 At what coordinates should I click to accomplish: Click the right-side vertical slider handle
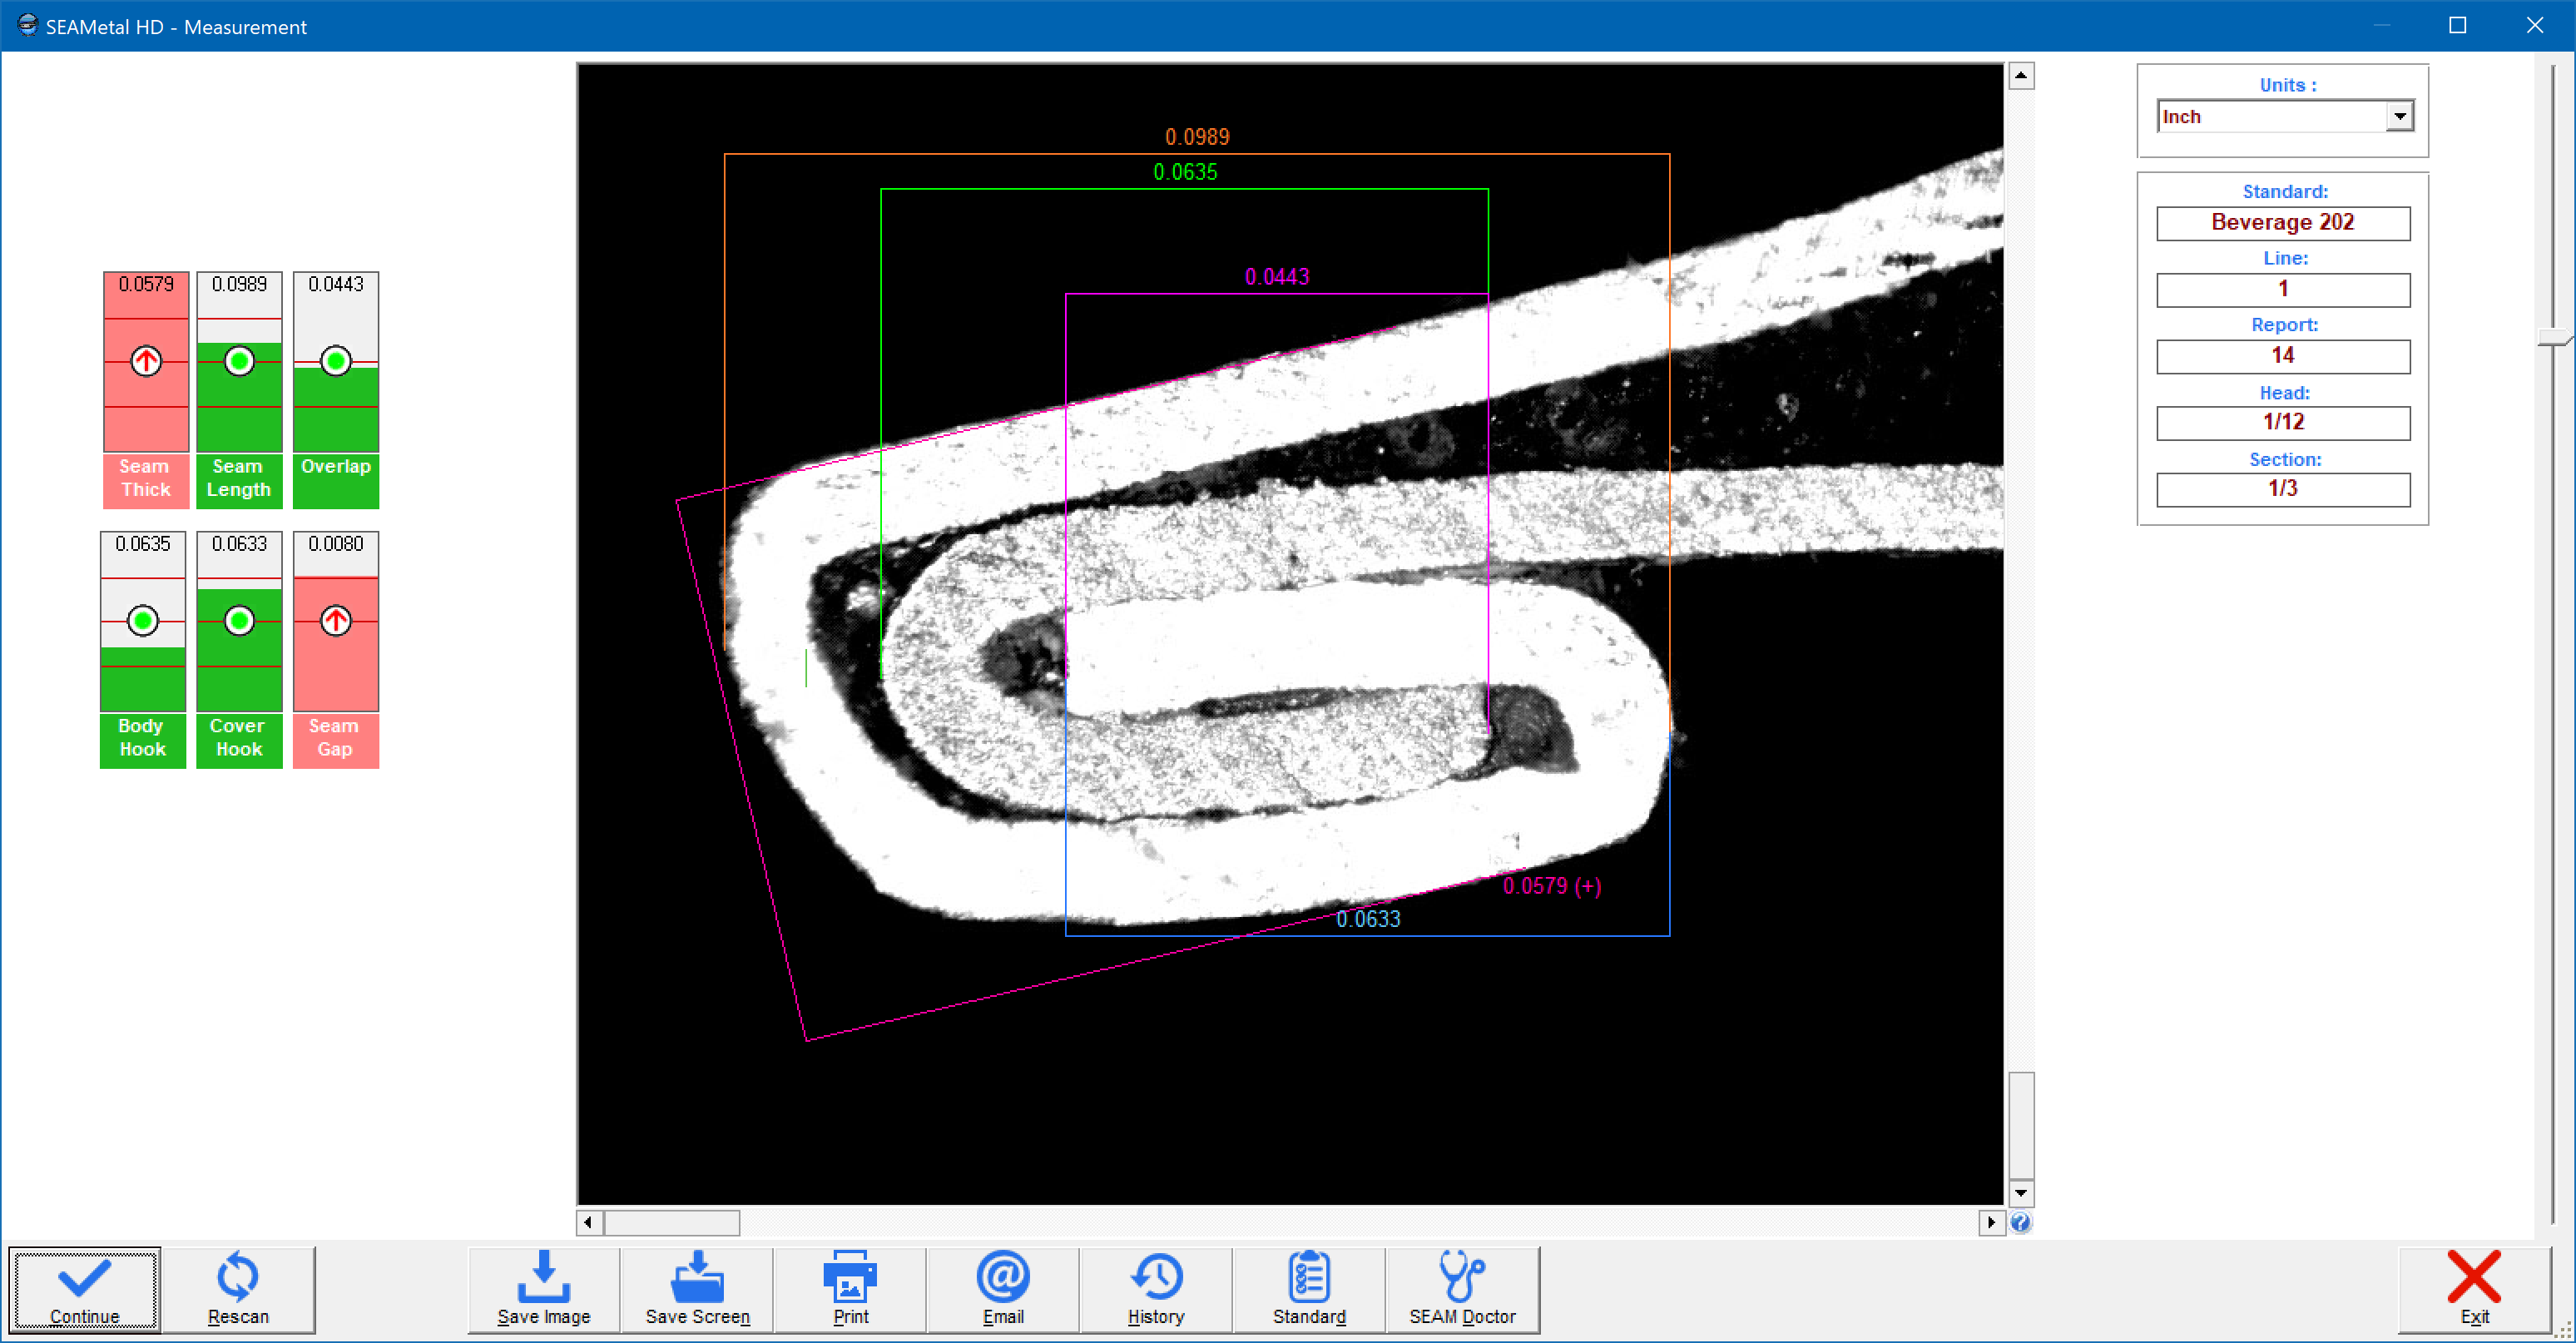2556,337
